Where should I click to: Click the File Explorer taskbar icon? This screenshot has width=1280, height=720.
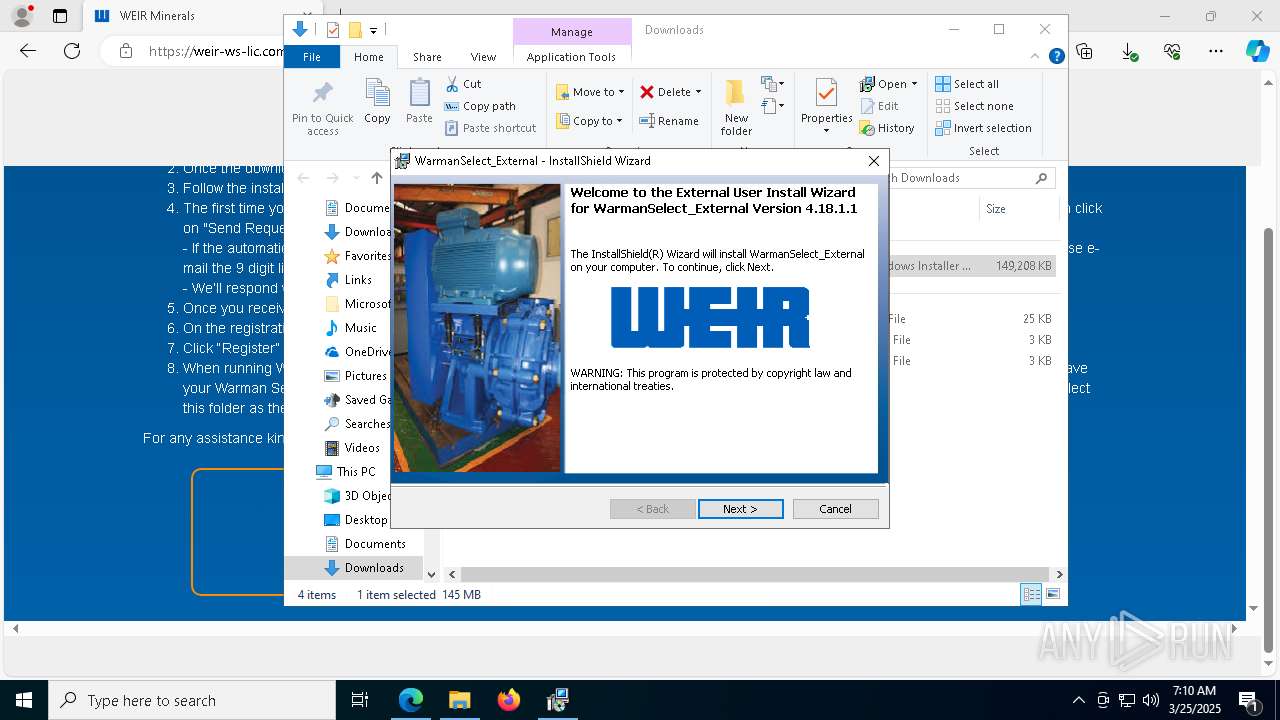point(459,701)
